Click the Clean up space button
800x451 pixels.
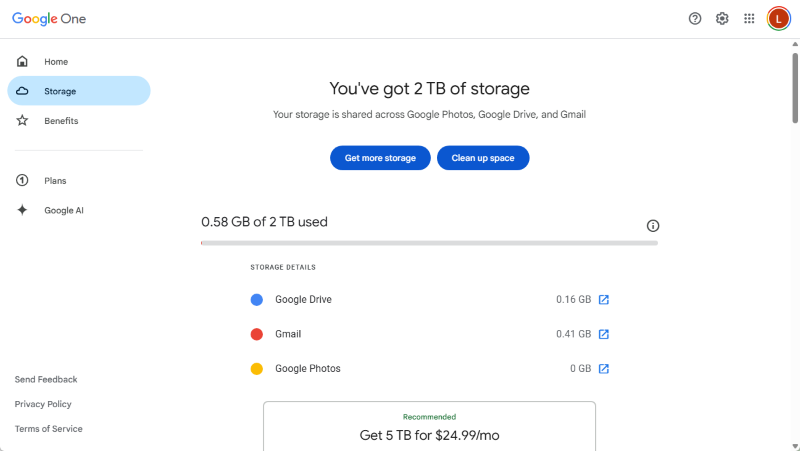[x=483, y=158]
